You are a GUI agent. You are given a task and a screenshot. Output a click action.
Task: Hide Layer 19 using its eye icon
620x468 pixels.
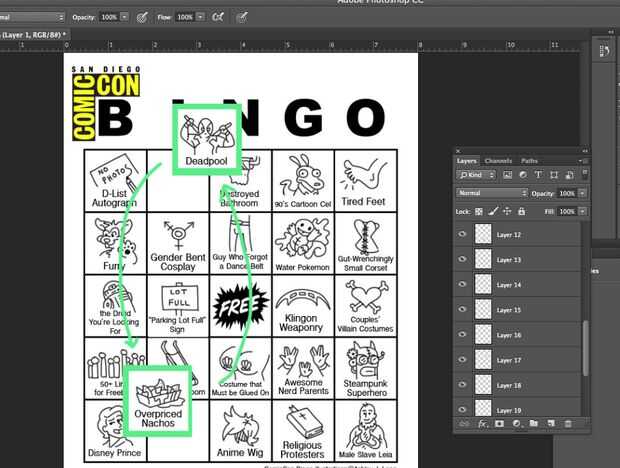tap(462, 410)
